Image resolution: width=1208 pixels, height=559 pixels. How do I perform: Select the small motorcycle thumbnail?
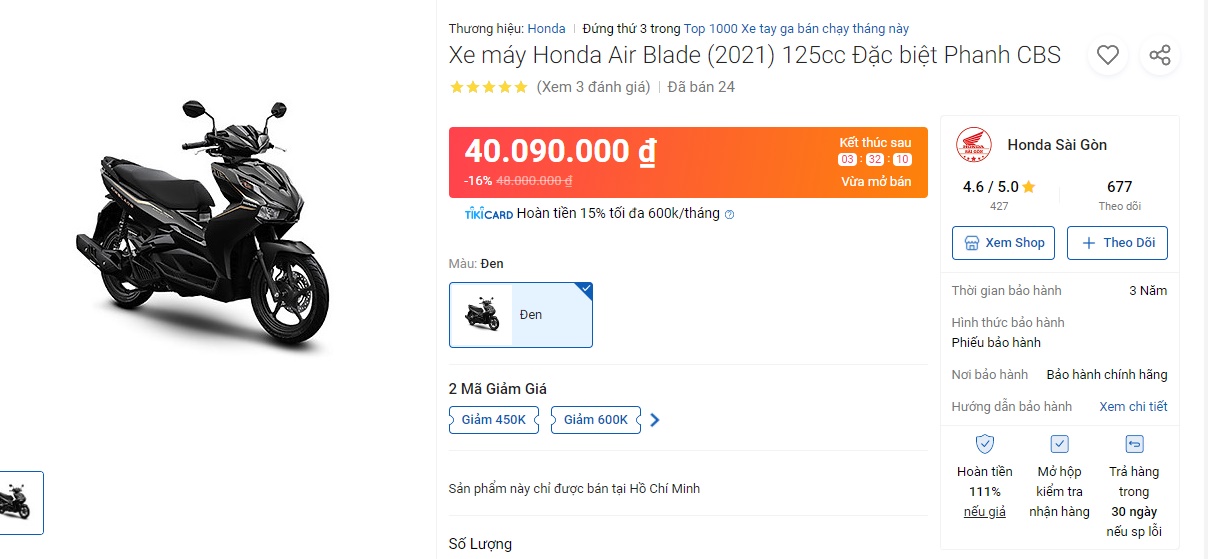click(x=20, y=502)
